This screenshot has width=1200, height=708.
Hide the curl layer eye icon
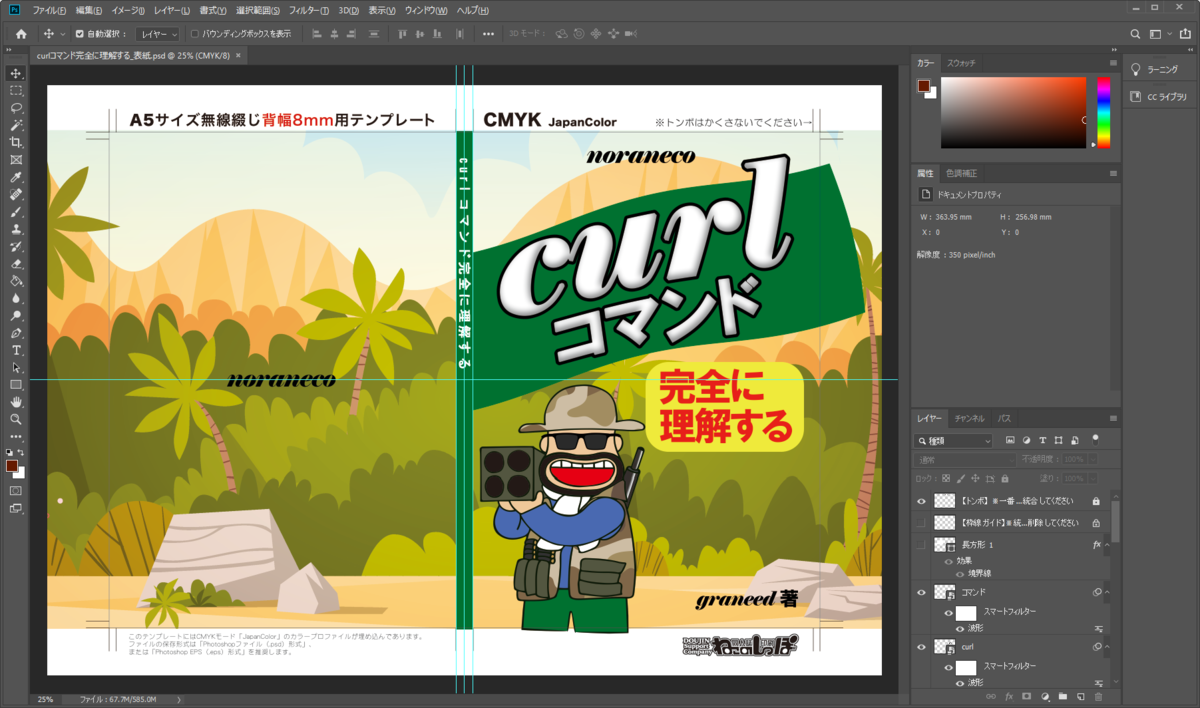pyautogui.click(x=922, y=646)
